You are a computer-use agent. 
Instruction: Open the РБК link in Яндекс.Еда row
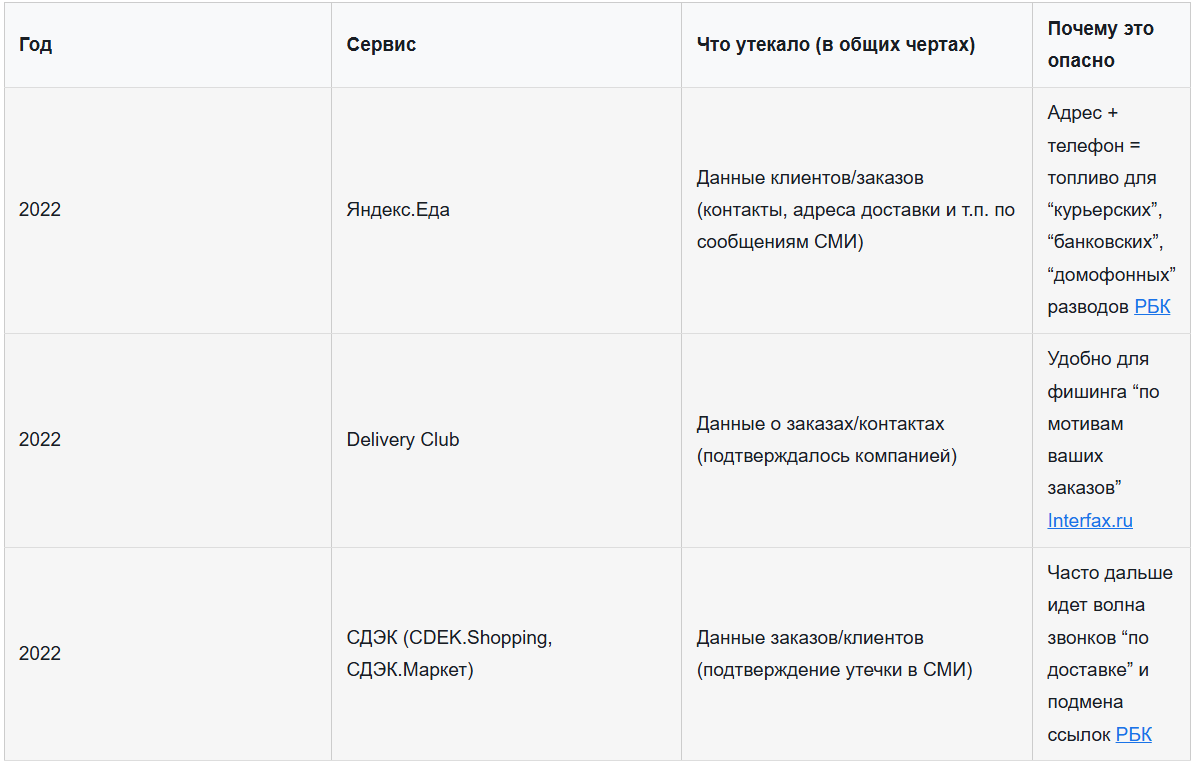click(1152, 307)
